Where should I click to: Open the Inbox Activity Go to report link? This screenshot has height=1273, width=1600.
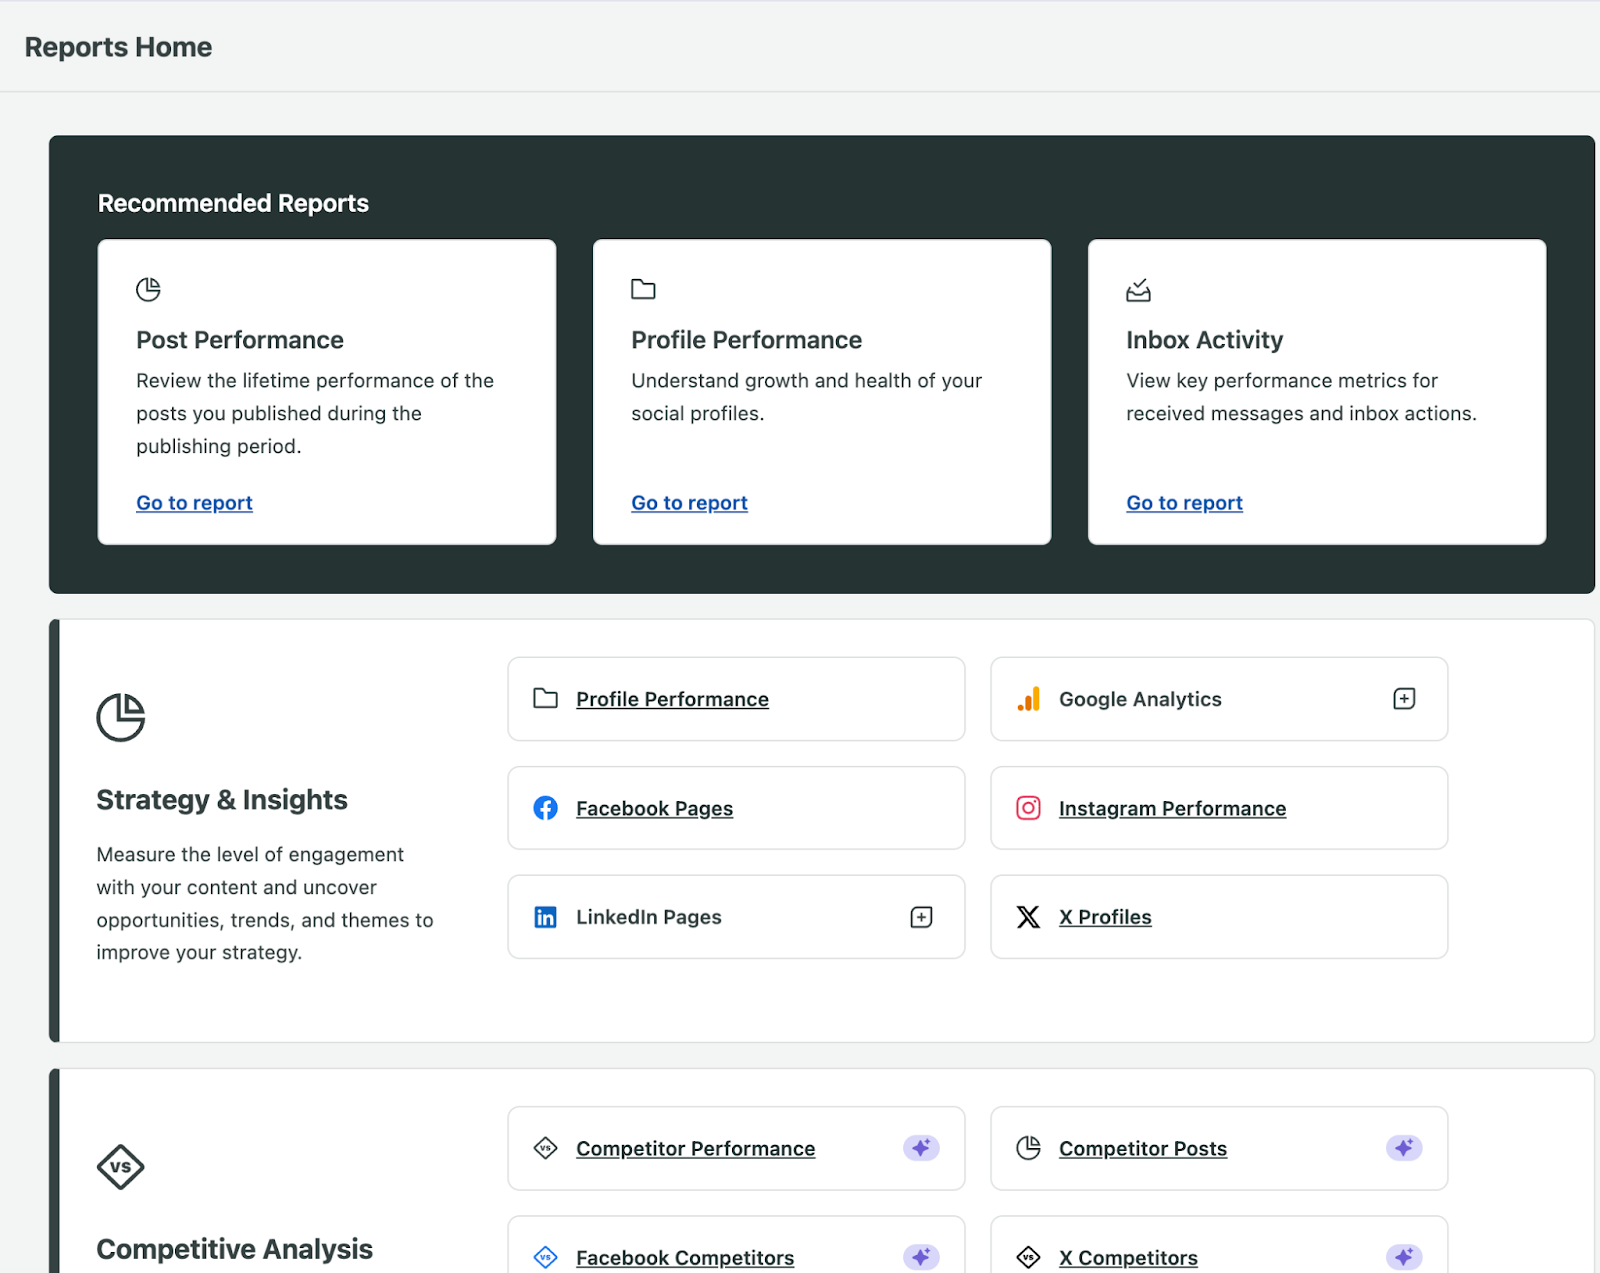coord(1184,502)
